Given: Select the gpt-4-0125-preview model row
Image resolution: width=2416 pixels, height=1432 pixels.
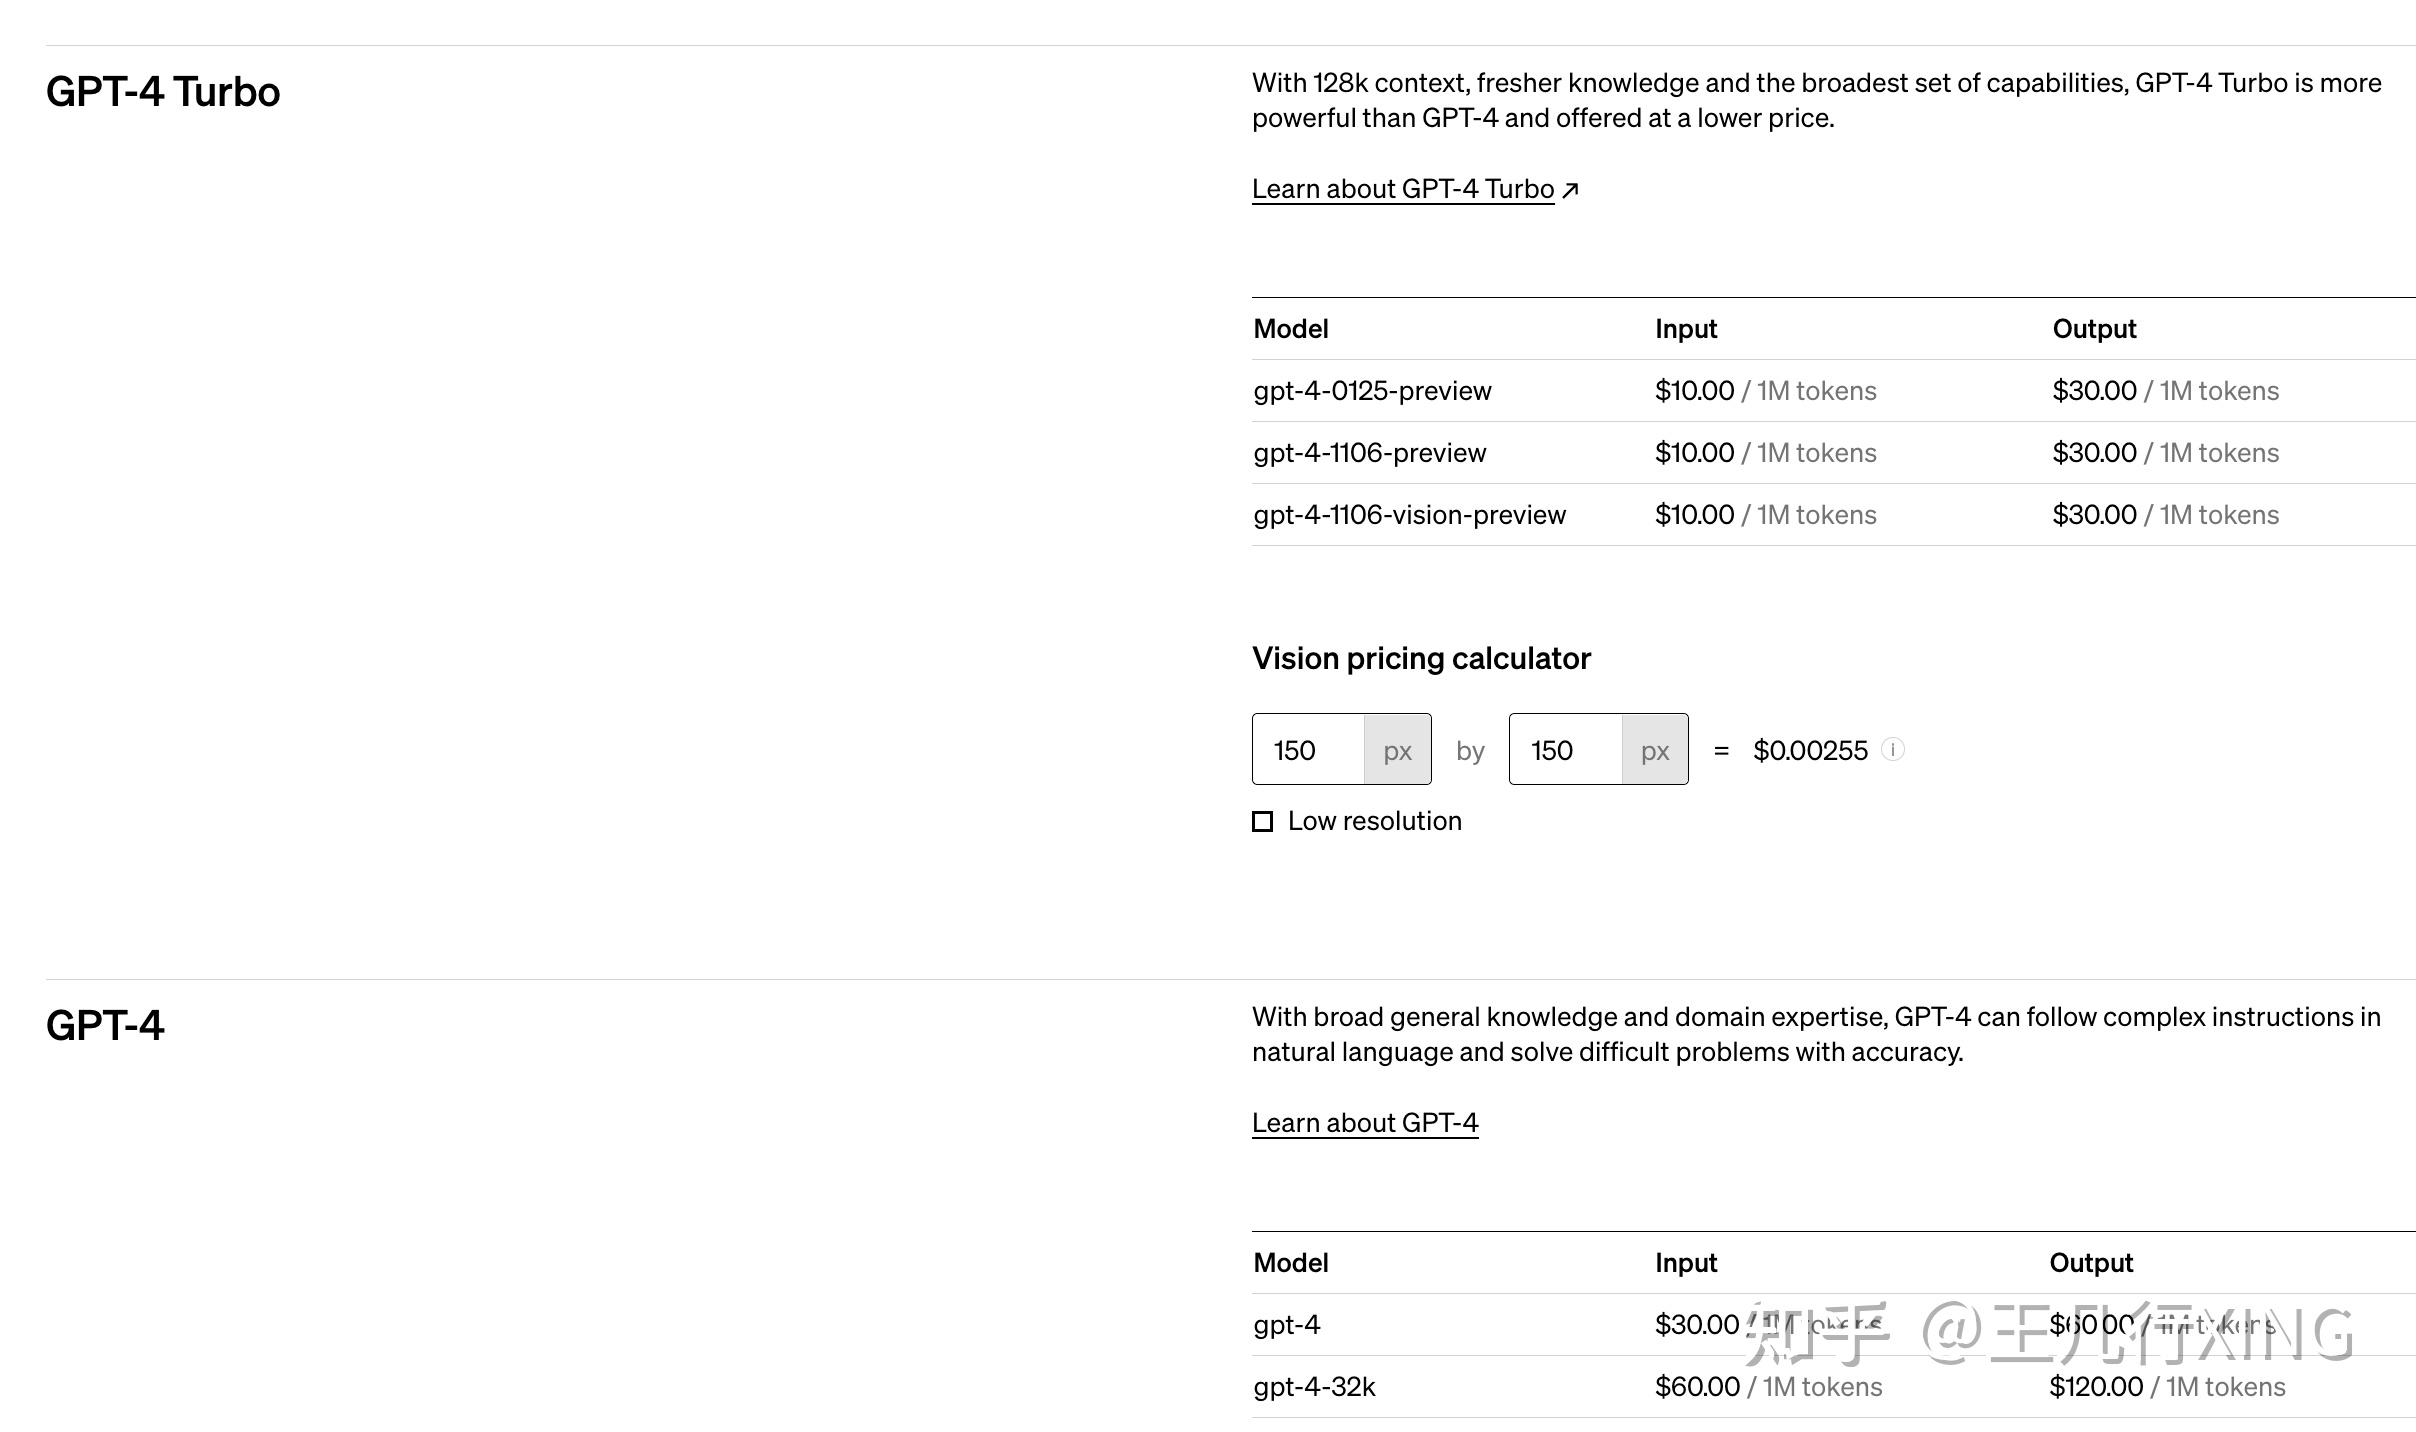Looking at the screenshot, I should 1372,390.
